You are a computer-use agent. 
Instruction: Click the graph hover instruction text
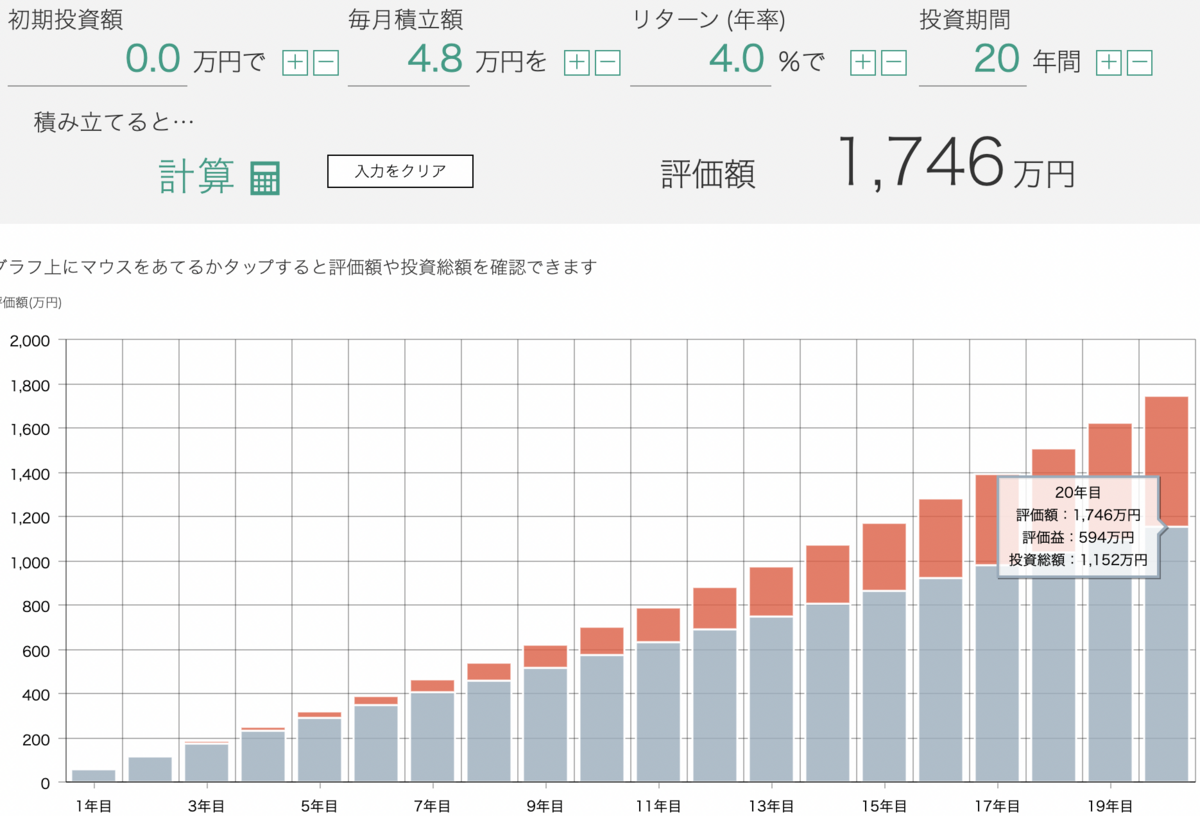pos(298,267)
